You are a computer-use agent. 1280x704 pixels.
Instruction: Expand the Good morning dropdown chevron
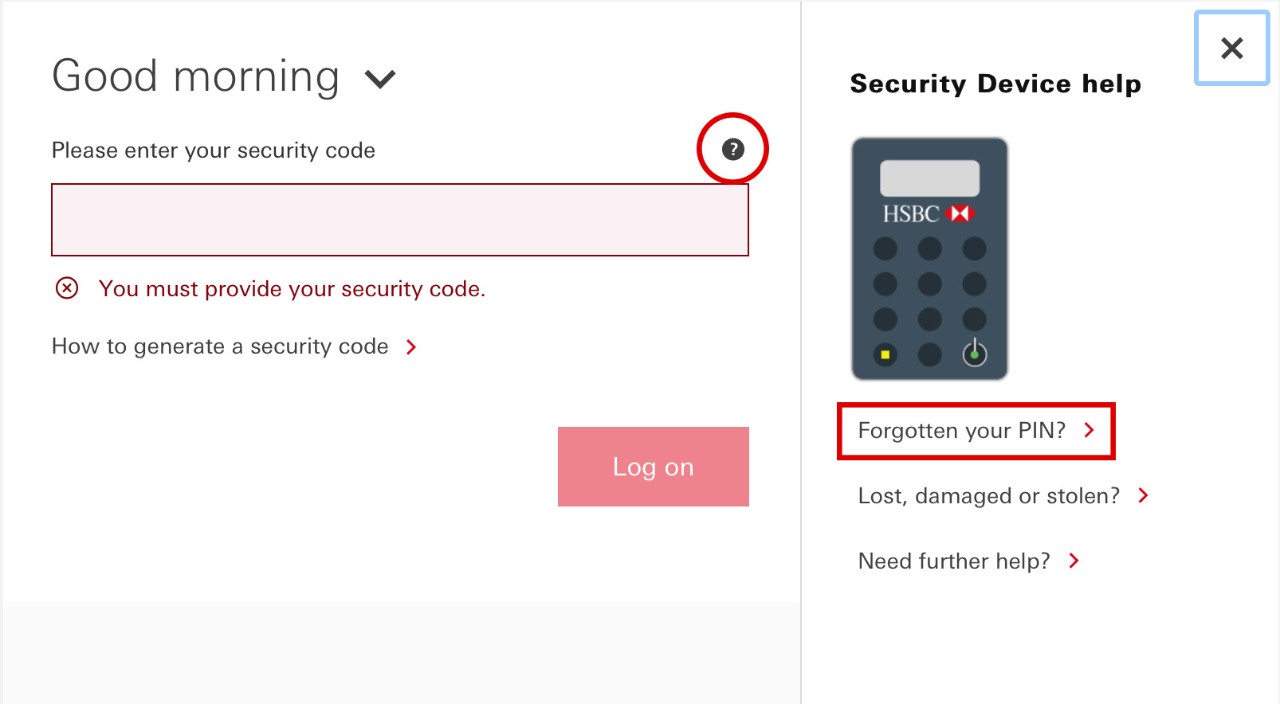pos(380,79)
